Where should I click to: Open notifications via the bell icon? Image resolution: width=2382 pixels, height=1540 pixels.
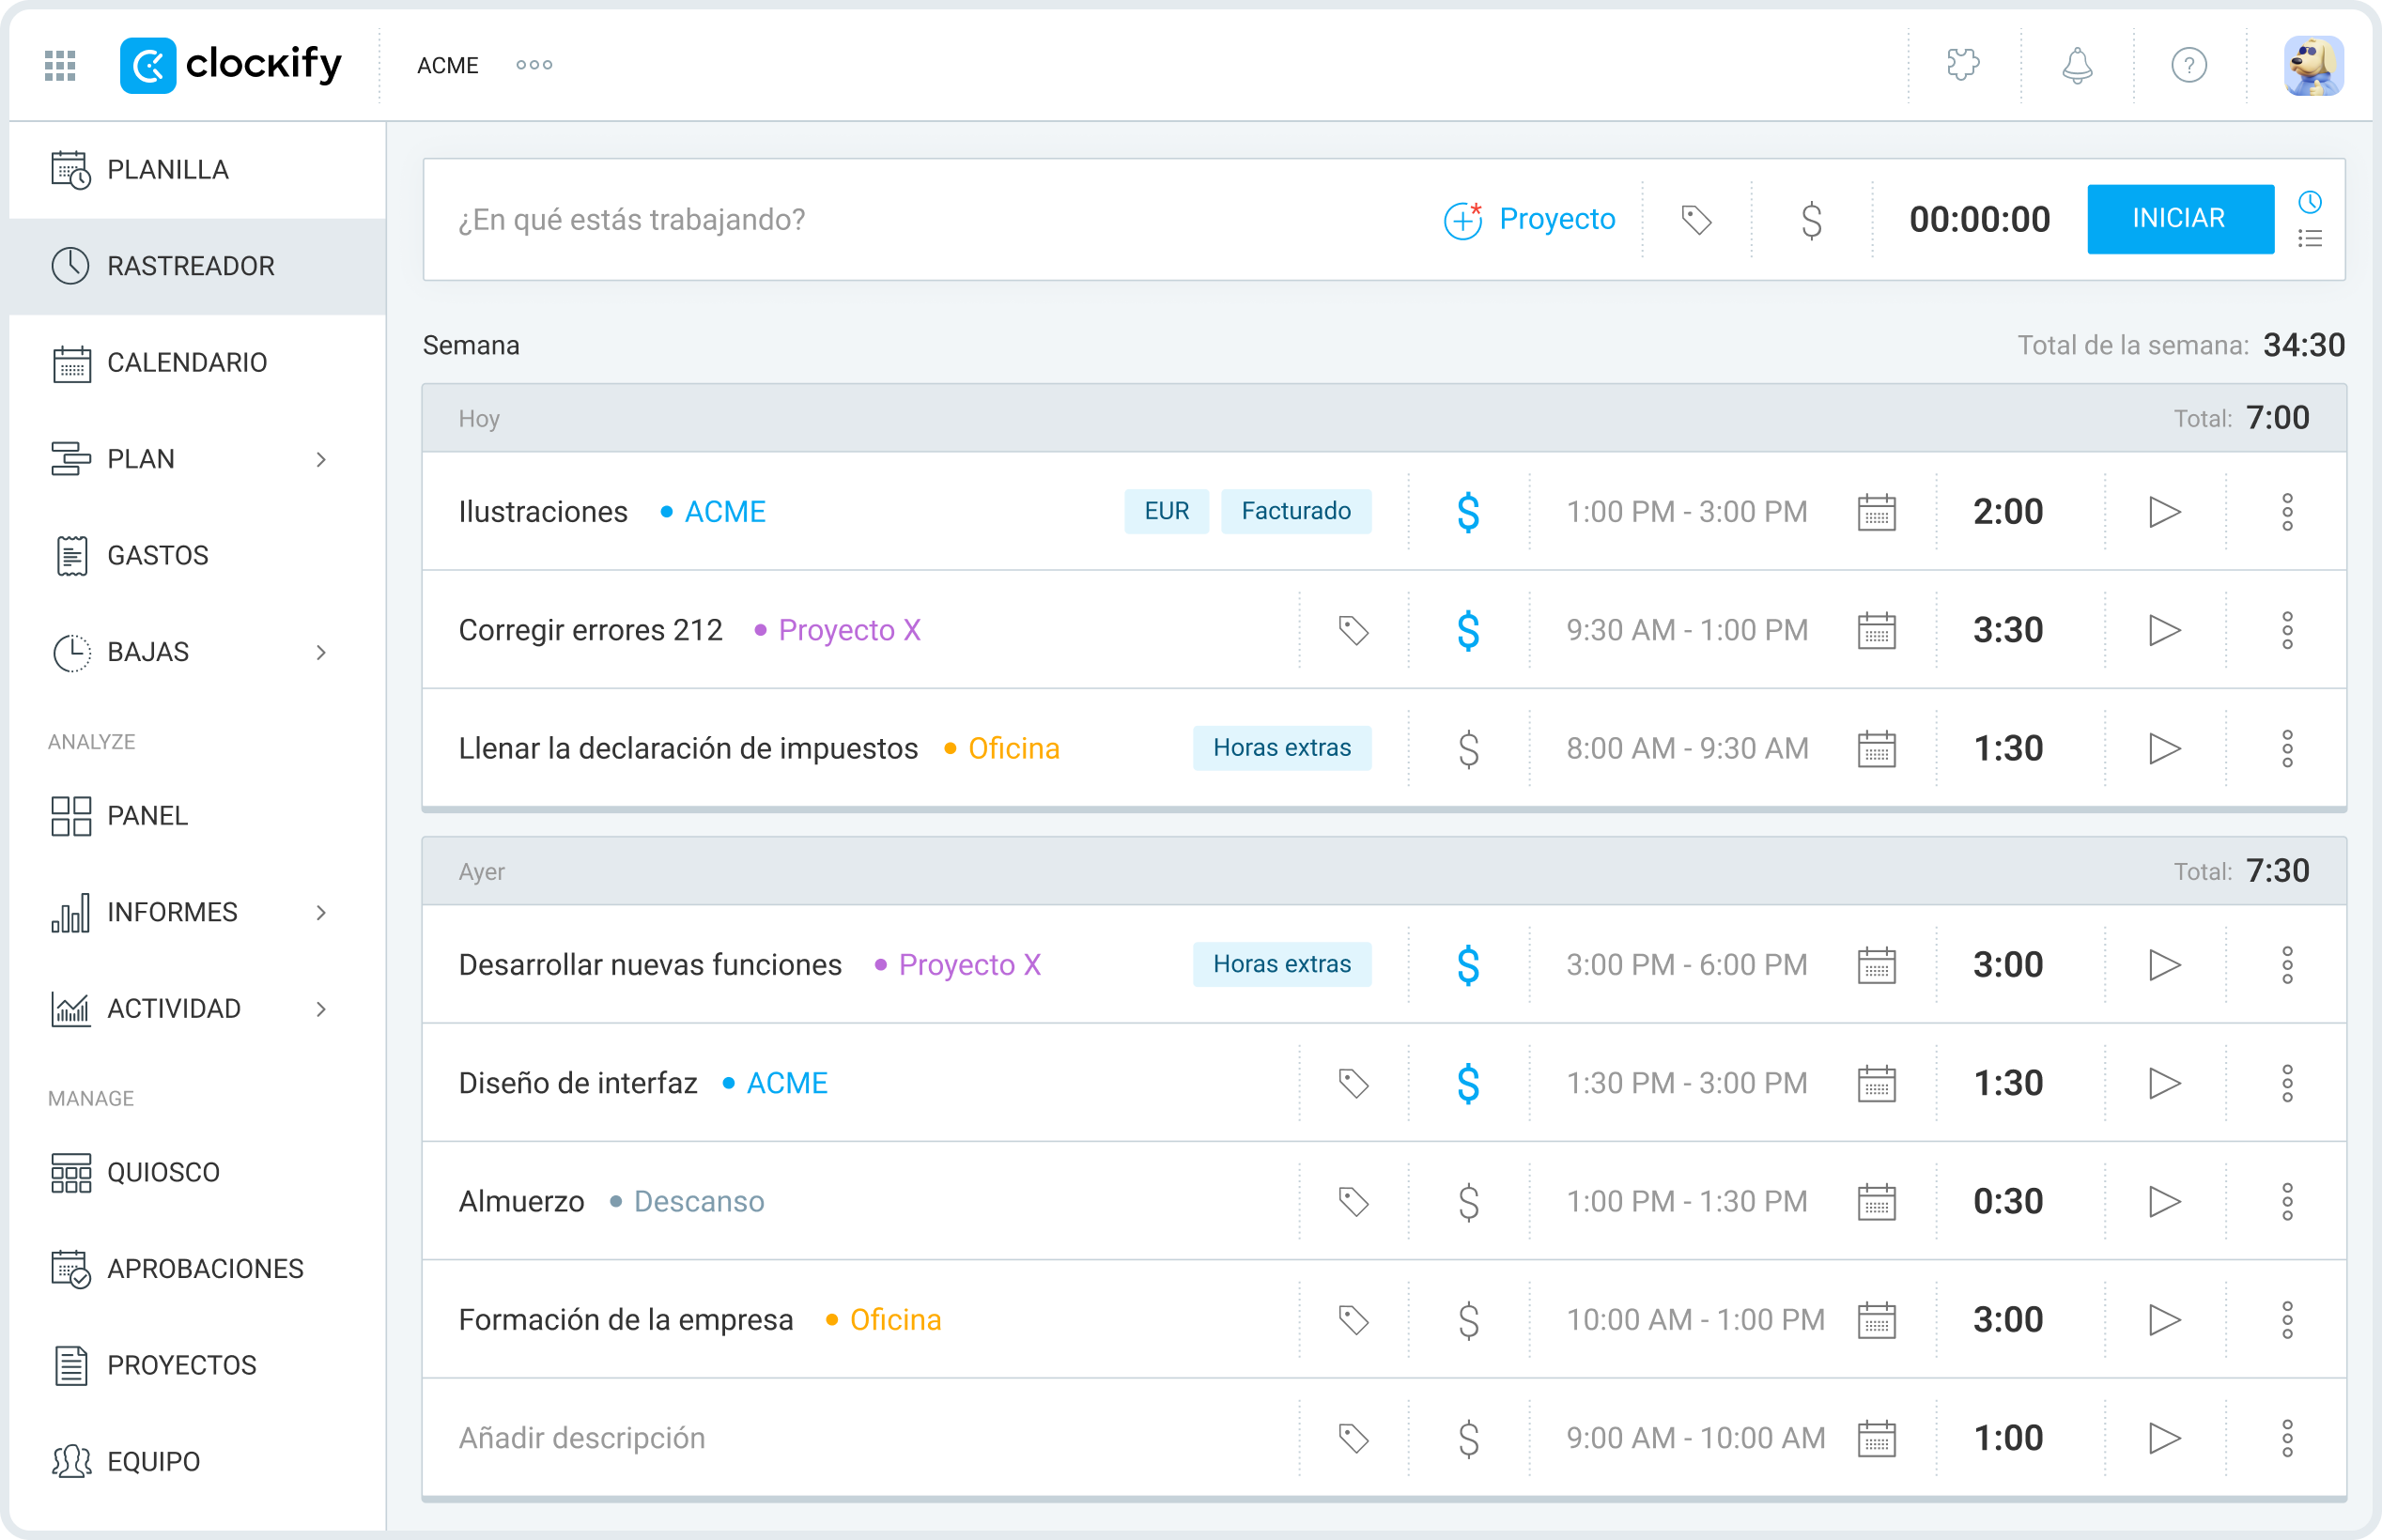point(2075,64)
